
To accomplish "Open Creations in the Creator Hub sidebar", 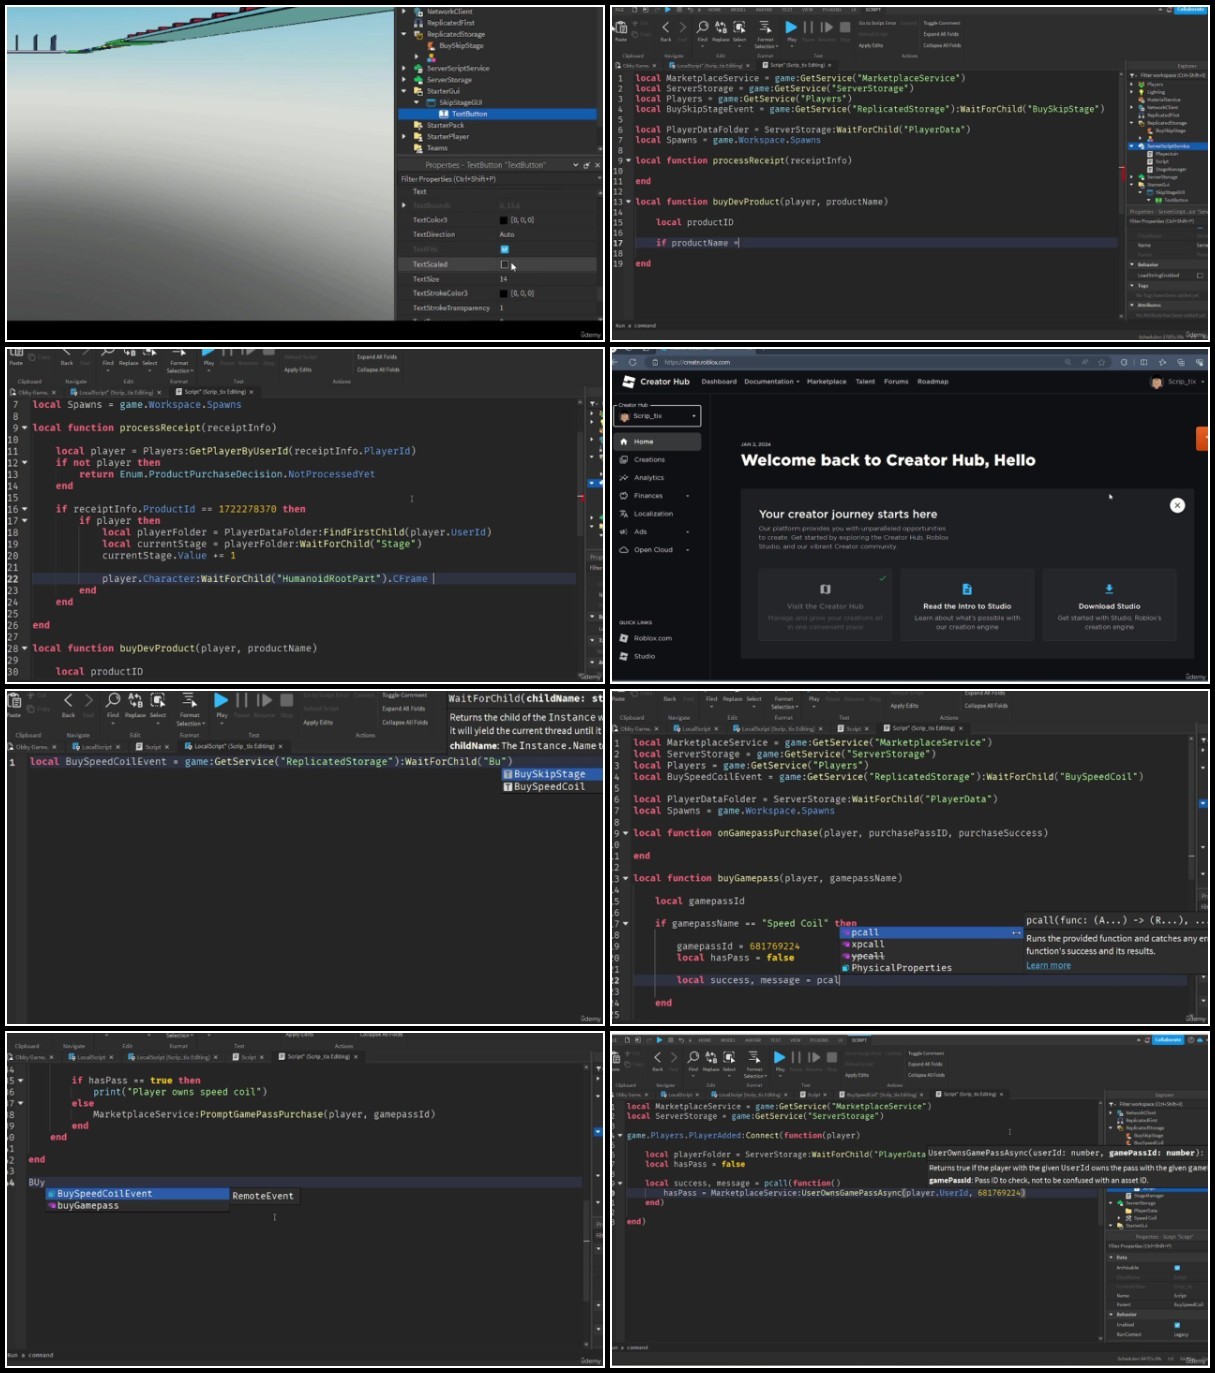I will [x=649, y=460].
